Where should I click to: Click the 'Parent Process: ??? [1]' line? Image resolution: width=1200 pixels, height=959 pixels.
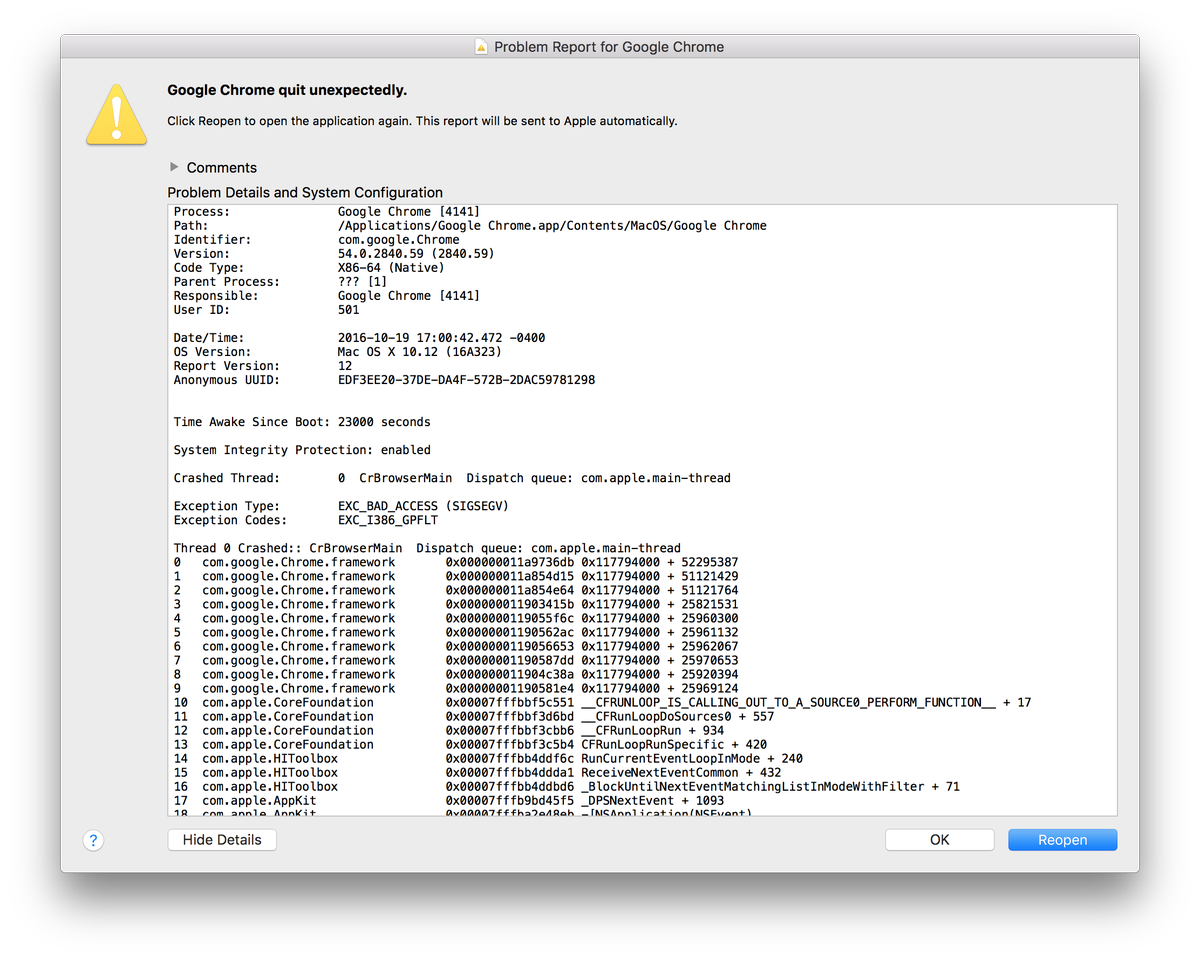[x=280, y=282]
